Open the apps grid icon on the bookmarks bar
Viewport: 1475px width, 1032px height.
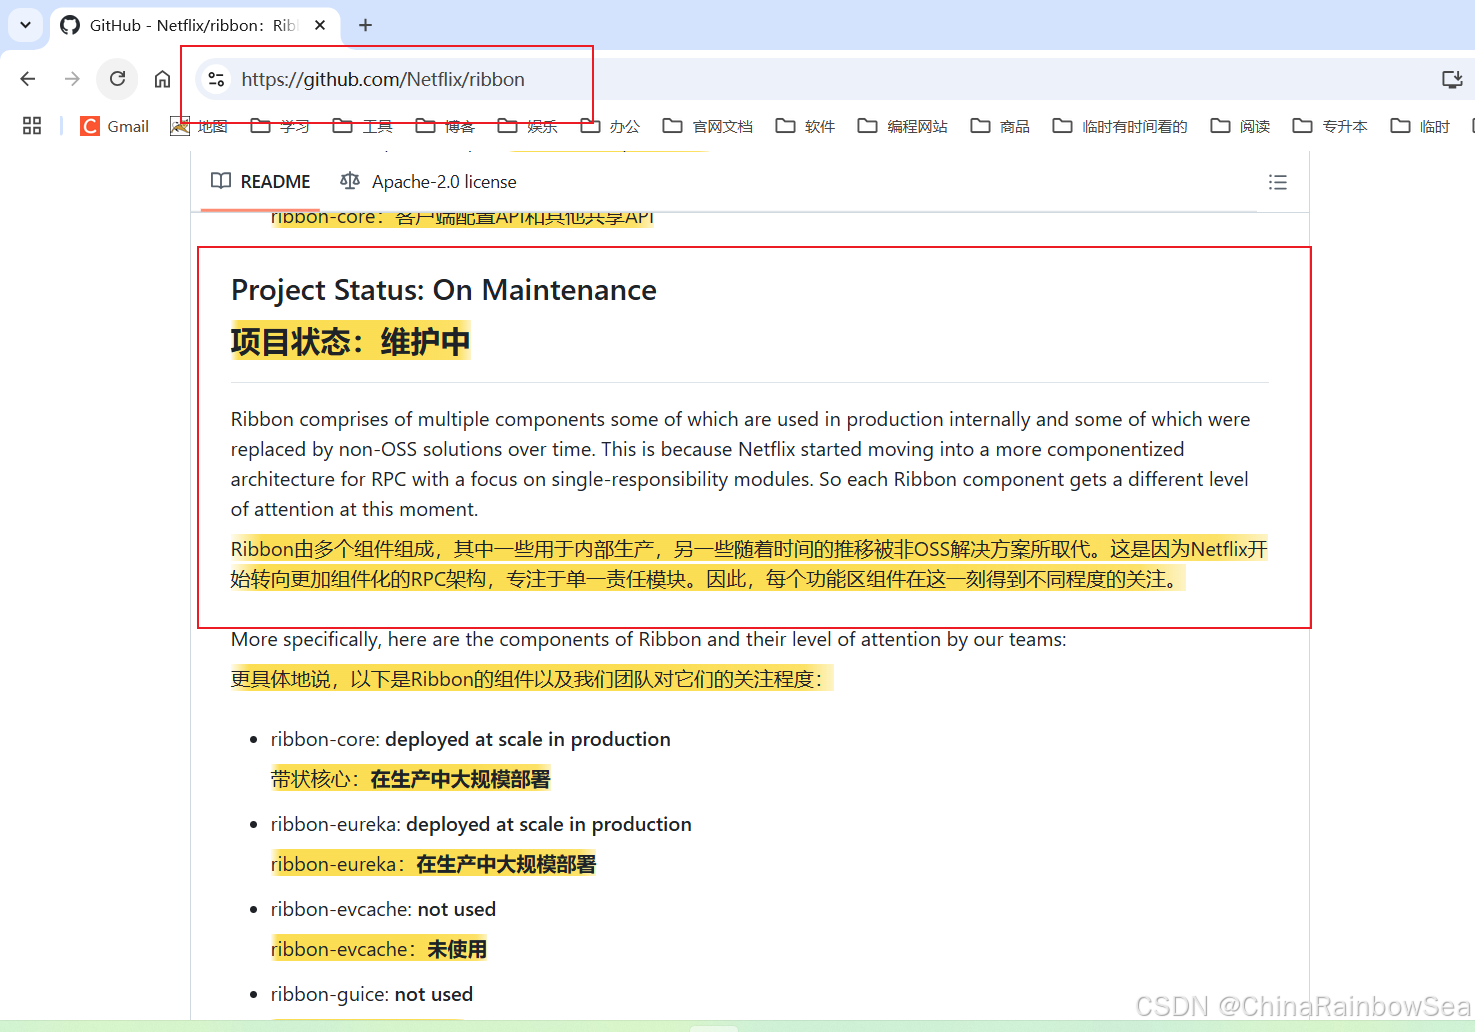click(31, 125)
